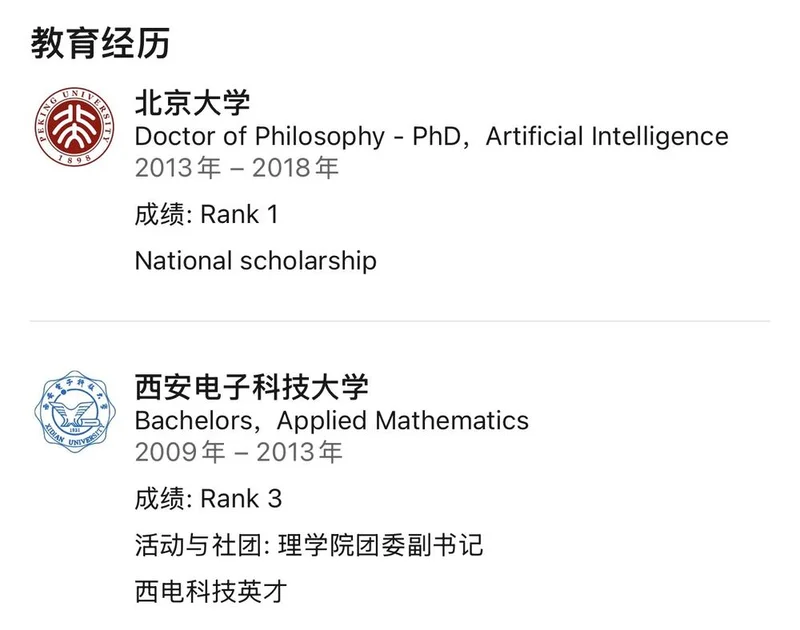Open the 北京大学 school page

192,103
